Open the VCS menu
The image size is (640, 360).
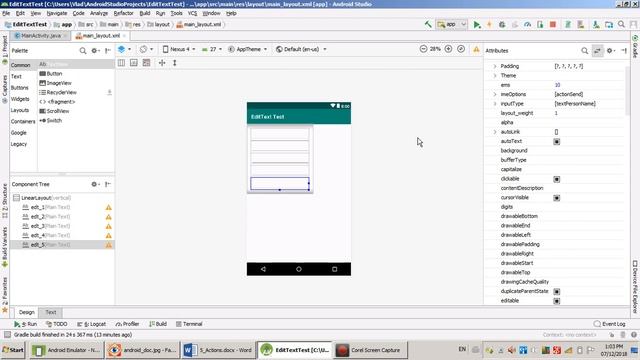(192, 13)
